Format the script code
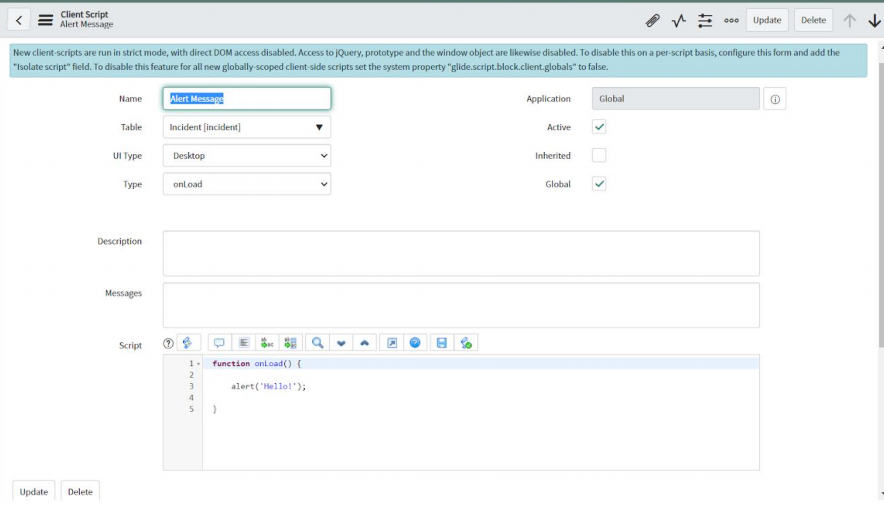The height and width of the screenshot is (528, 884). pos(244,343)
